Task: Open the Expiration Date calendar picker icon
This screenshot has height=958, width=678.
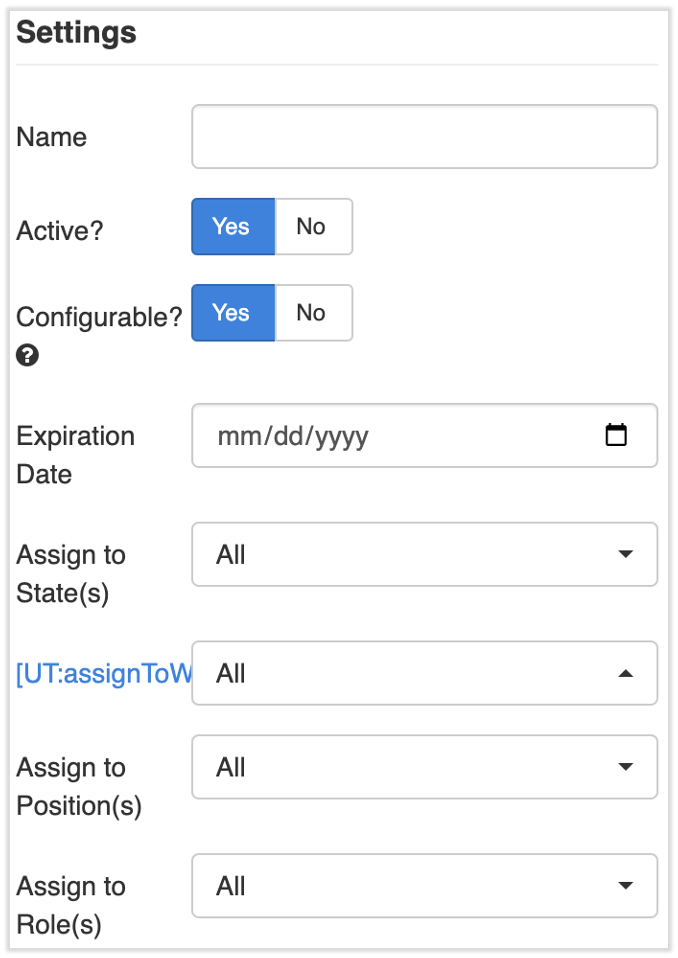Action: (616, 435)
